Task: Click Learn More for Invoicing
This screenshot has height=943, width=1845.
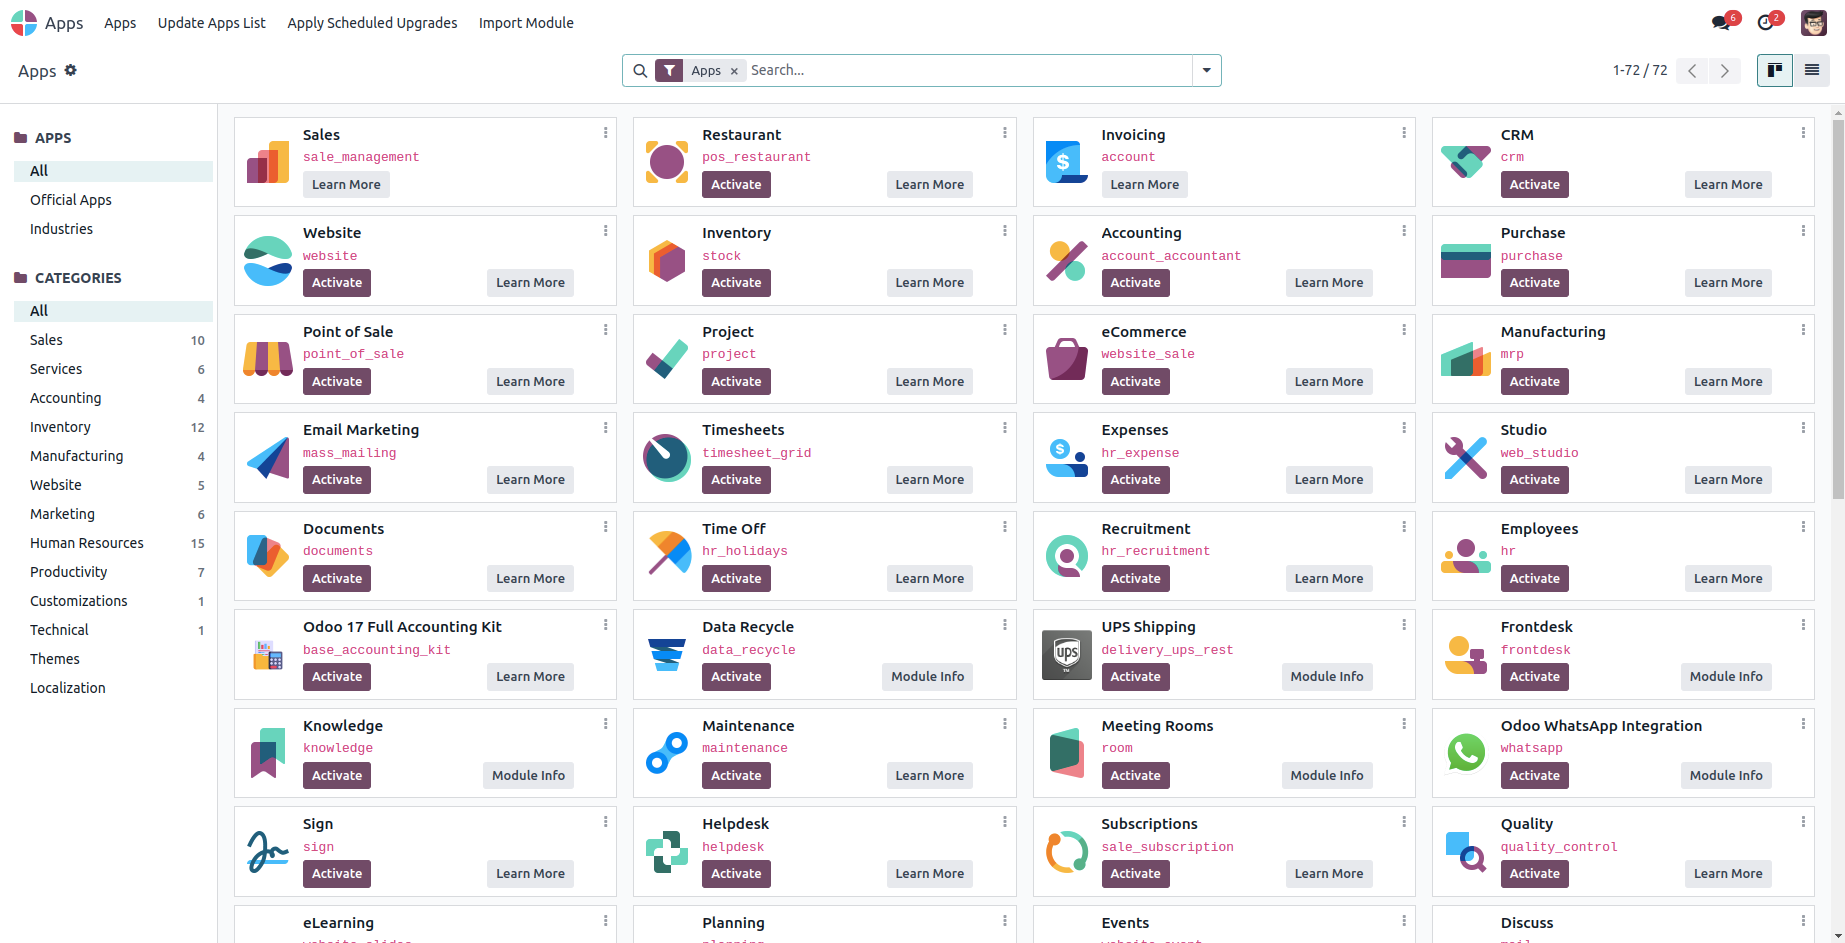Action: (1144, 185)
